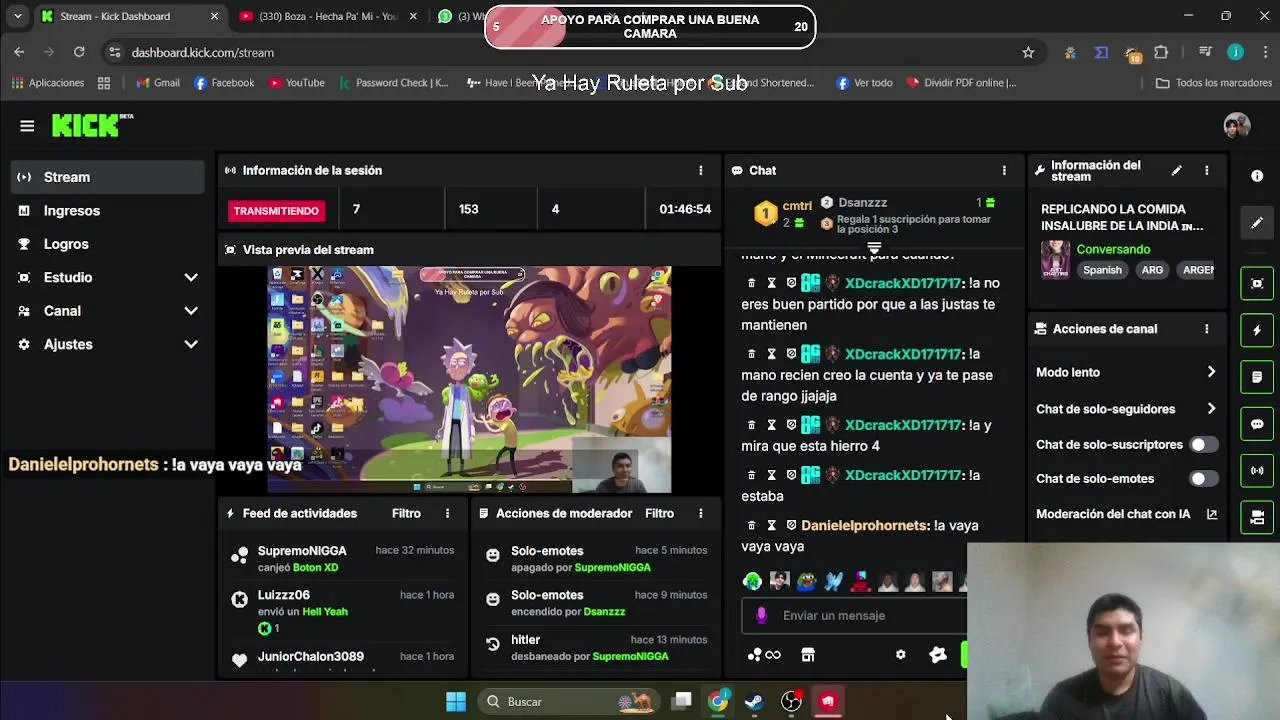This screenshot has height=720, width=1280.
Task: Open Filtro in Feed de actividades
Action: point(406,514)
